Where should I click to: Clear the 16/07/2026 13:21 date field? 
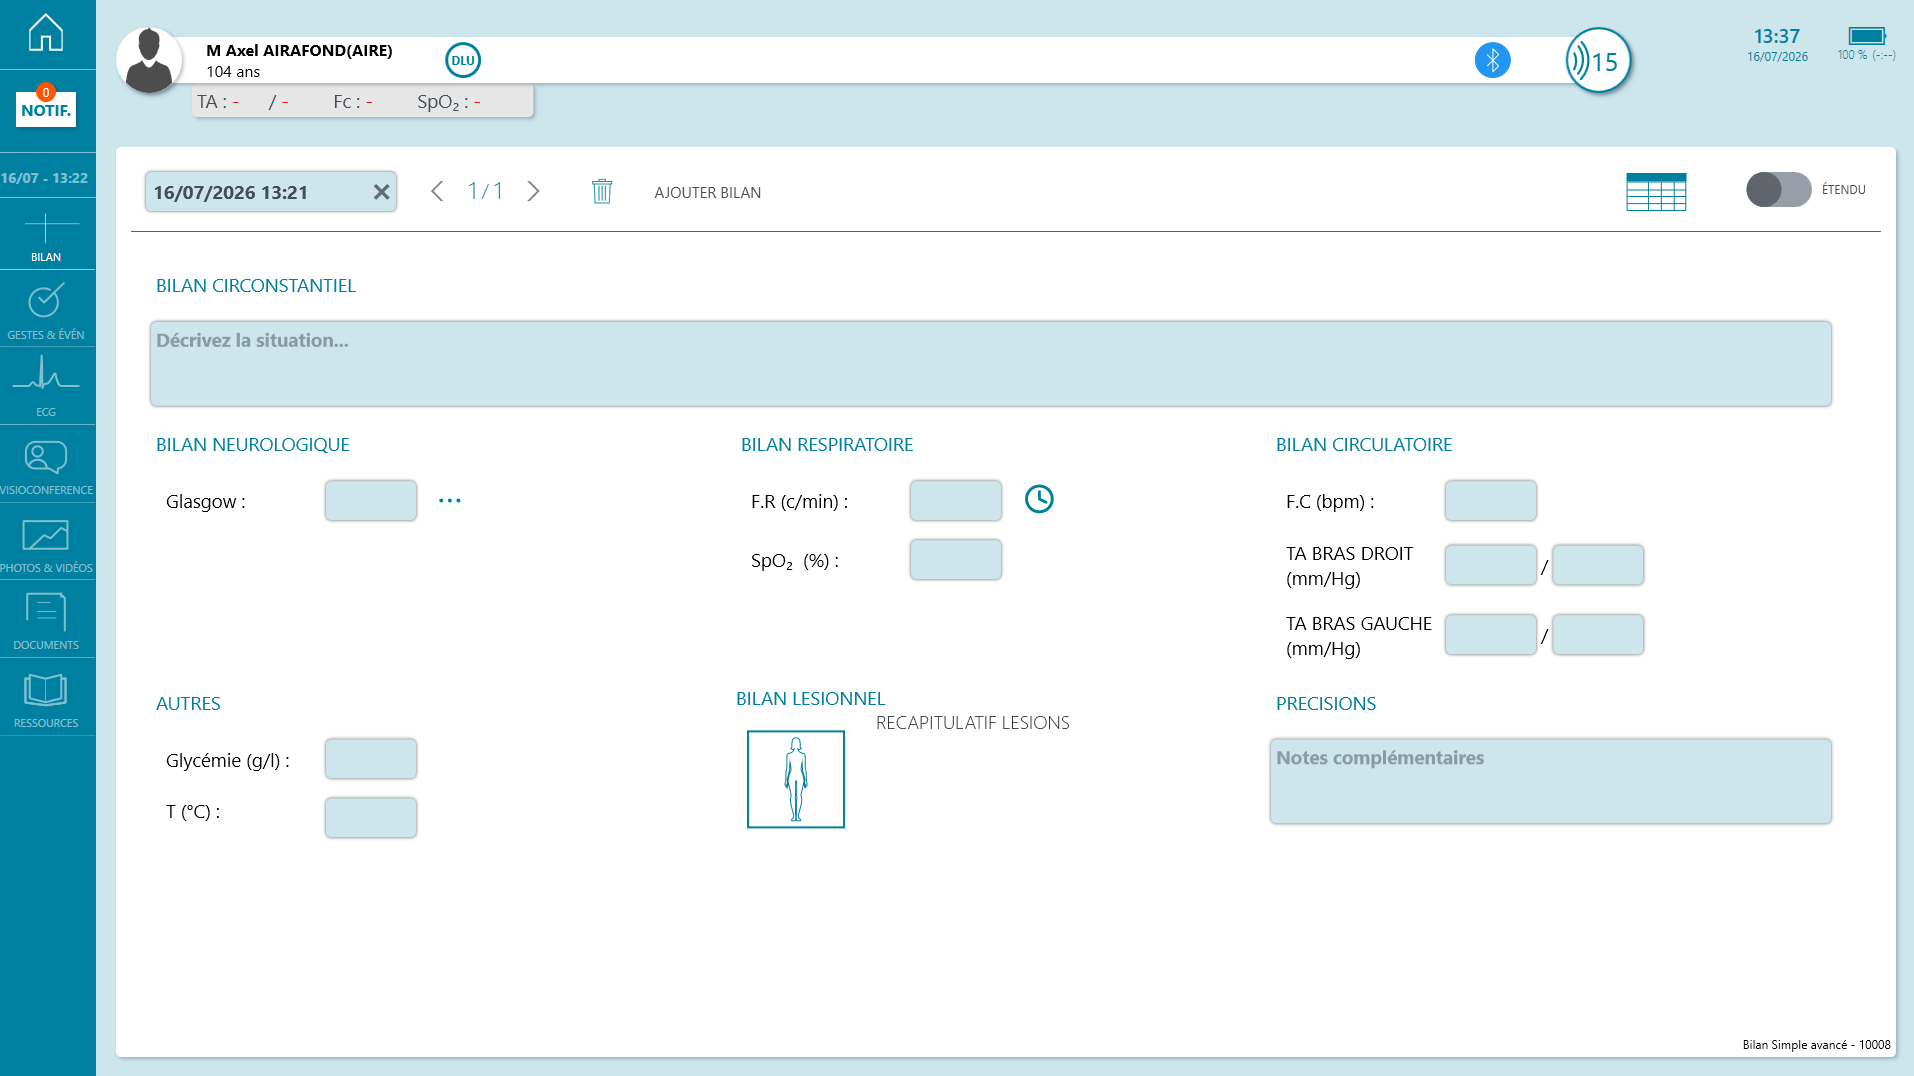pos(381,192)
